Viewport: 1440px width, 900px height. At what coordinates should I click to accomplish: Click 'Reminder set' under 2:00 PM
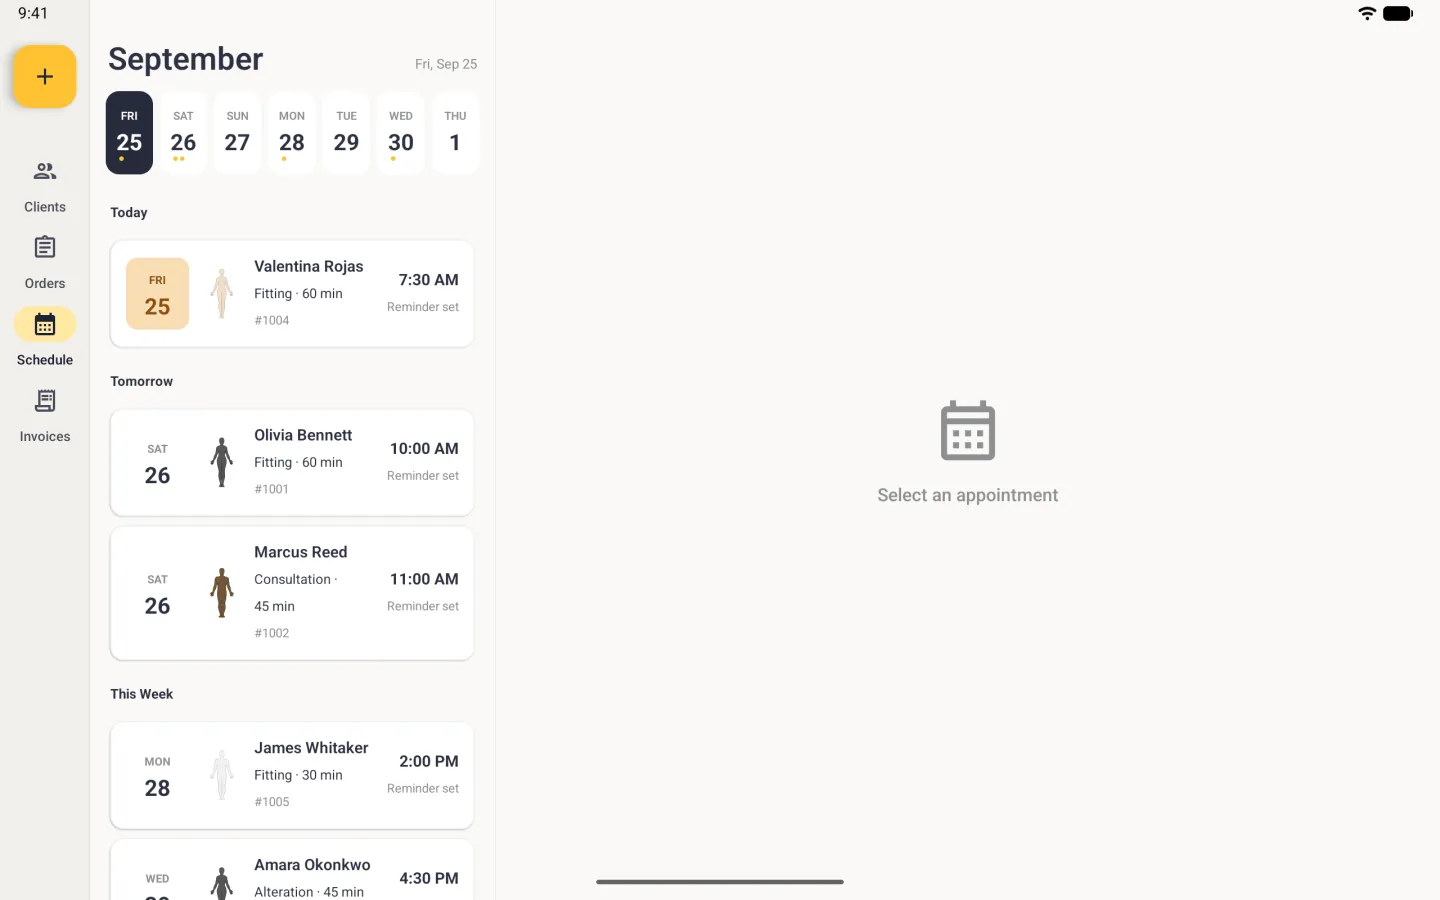423,788
